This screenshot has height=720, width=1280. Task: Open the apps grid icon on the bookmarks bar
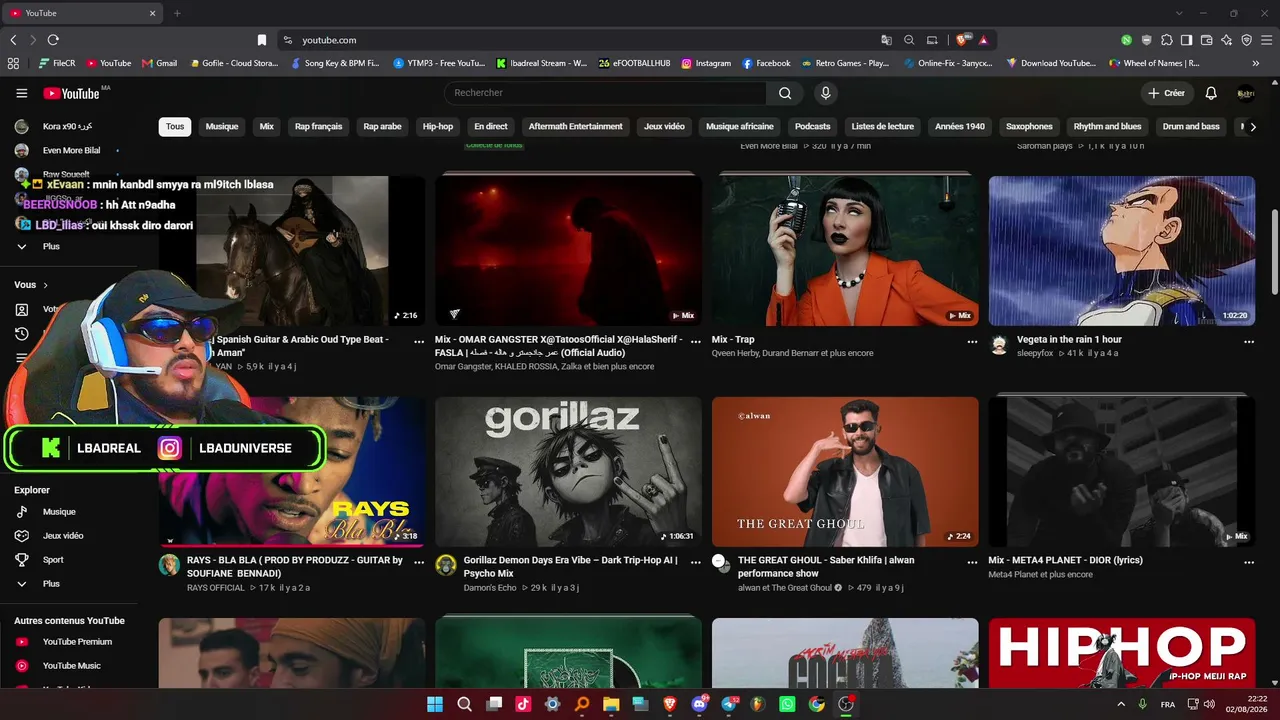point(13,63)
